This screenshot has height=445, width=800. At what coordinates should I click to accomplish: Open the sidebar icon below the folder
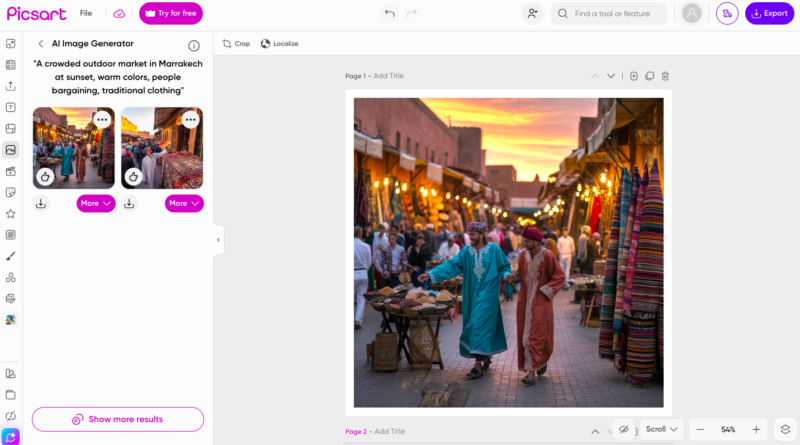(11, 416)
